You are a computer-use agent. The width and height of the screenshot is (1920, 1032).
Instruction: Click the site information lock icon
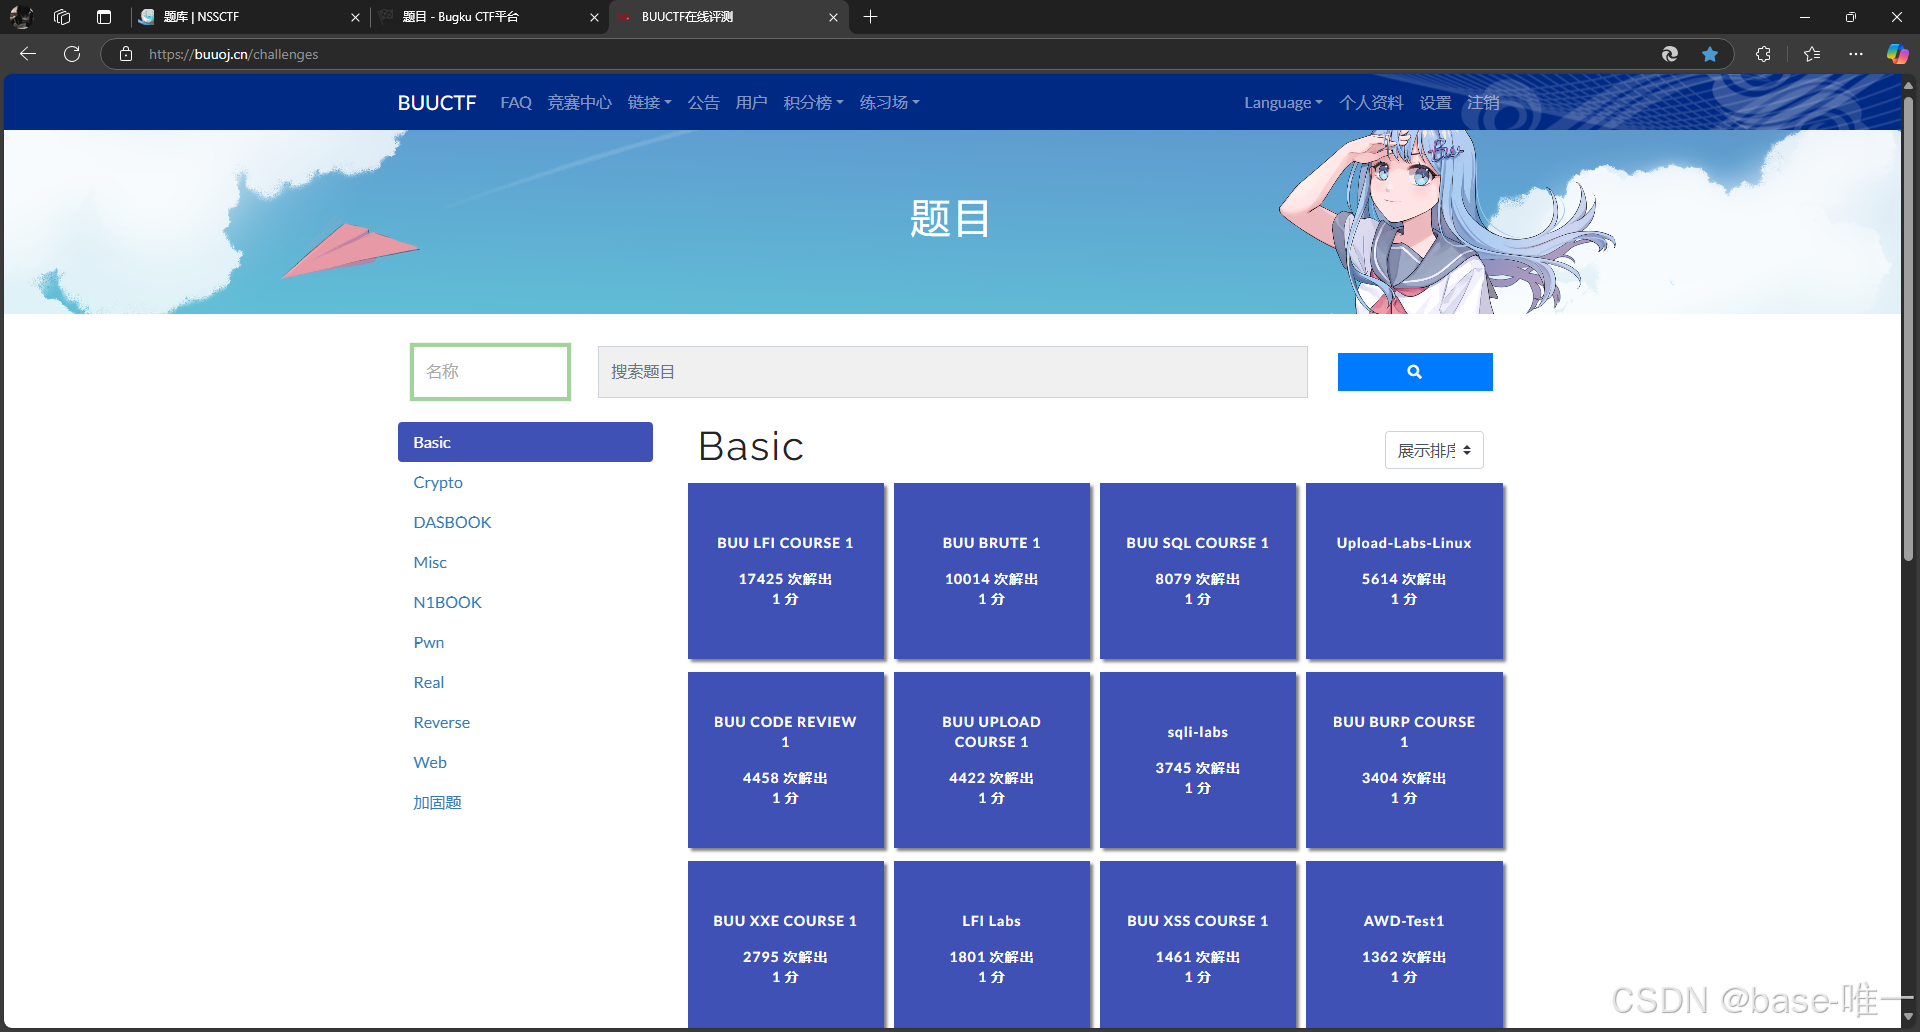click(x=125, y=54)
